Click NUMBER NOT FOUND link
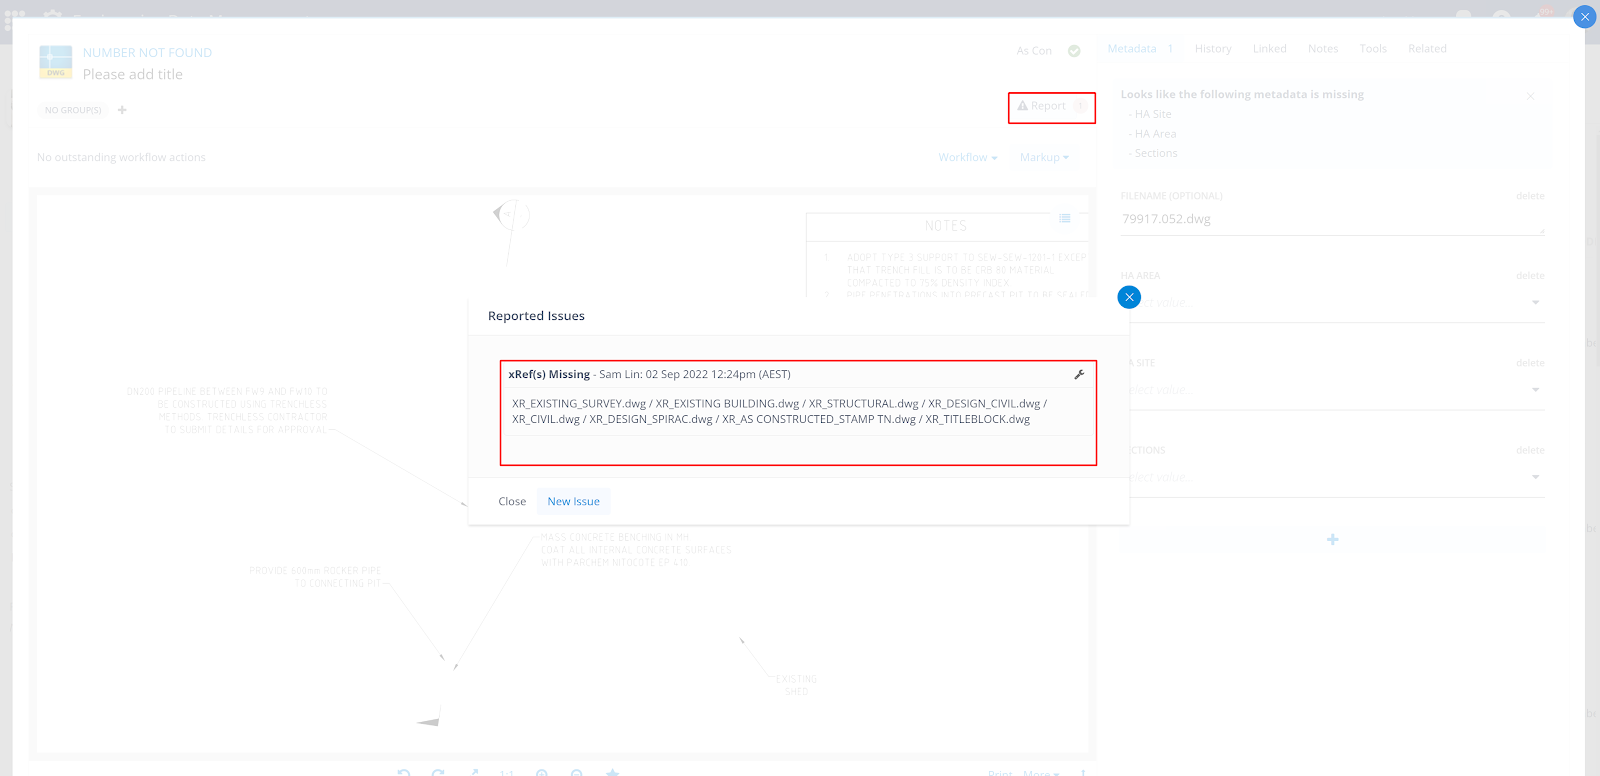 coord(147,53)
